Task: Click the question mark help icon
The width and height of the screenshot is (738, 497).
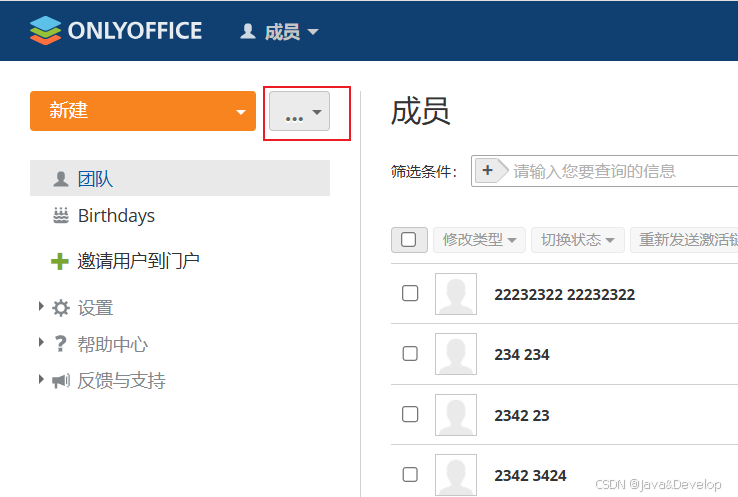Action: (x=60, y=344)
